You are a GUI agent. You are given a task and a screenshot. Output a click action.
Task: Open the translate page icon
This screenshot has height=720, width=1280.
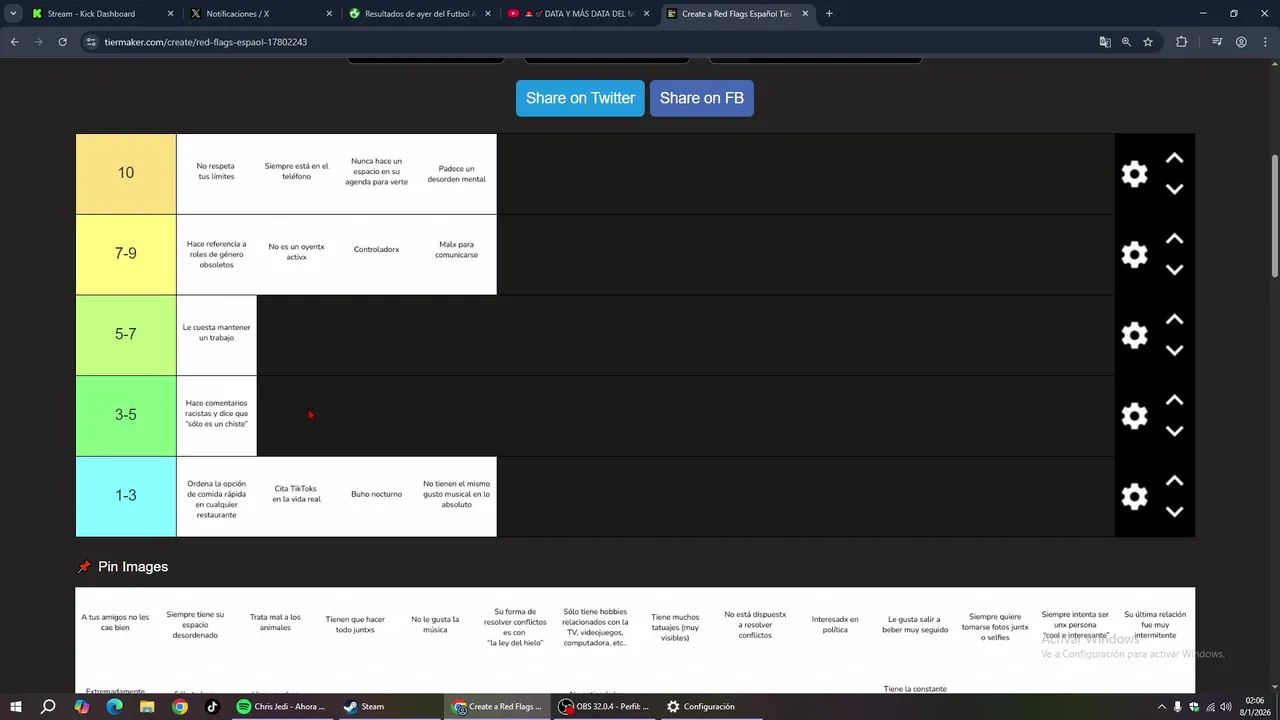click(1105, 42)
